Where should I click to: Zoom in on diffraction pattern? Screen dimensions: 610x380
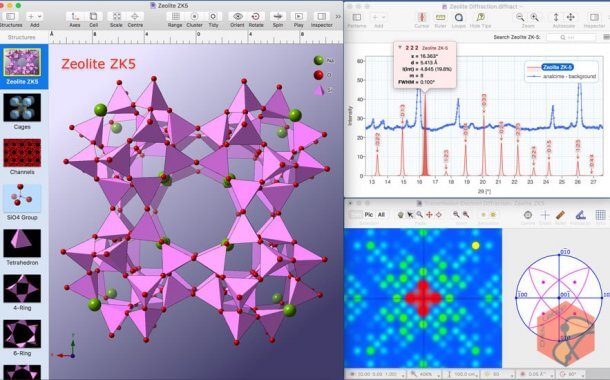pos(535,17)
